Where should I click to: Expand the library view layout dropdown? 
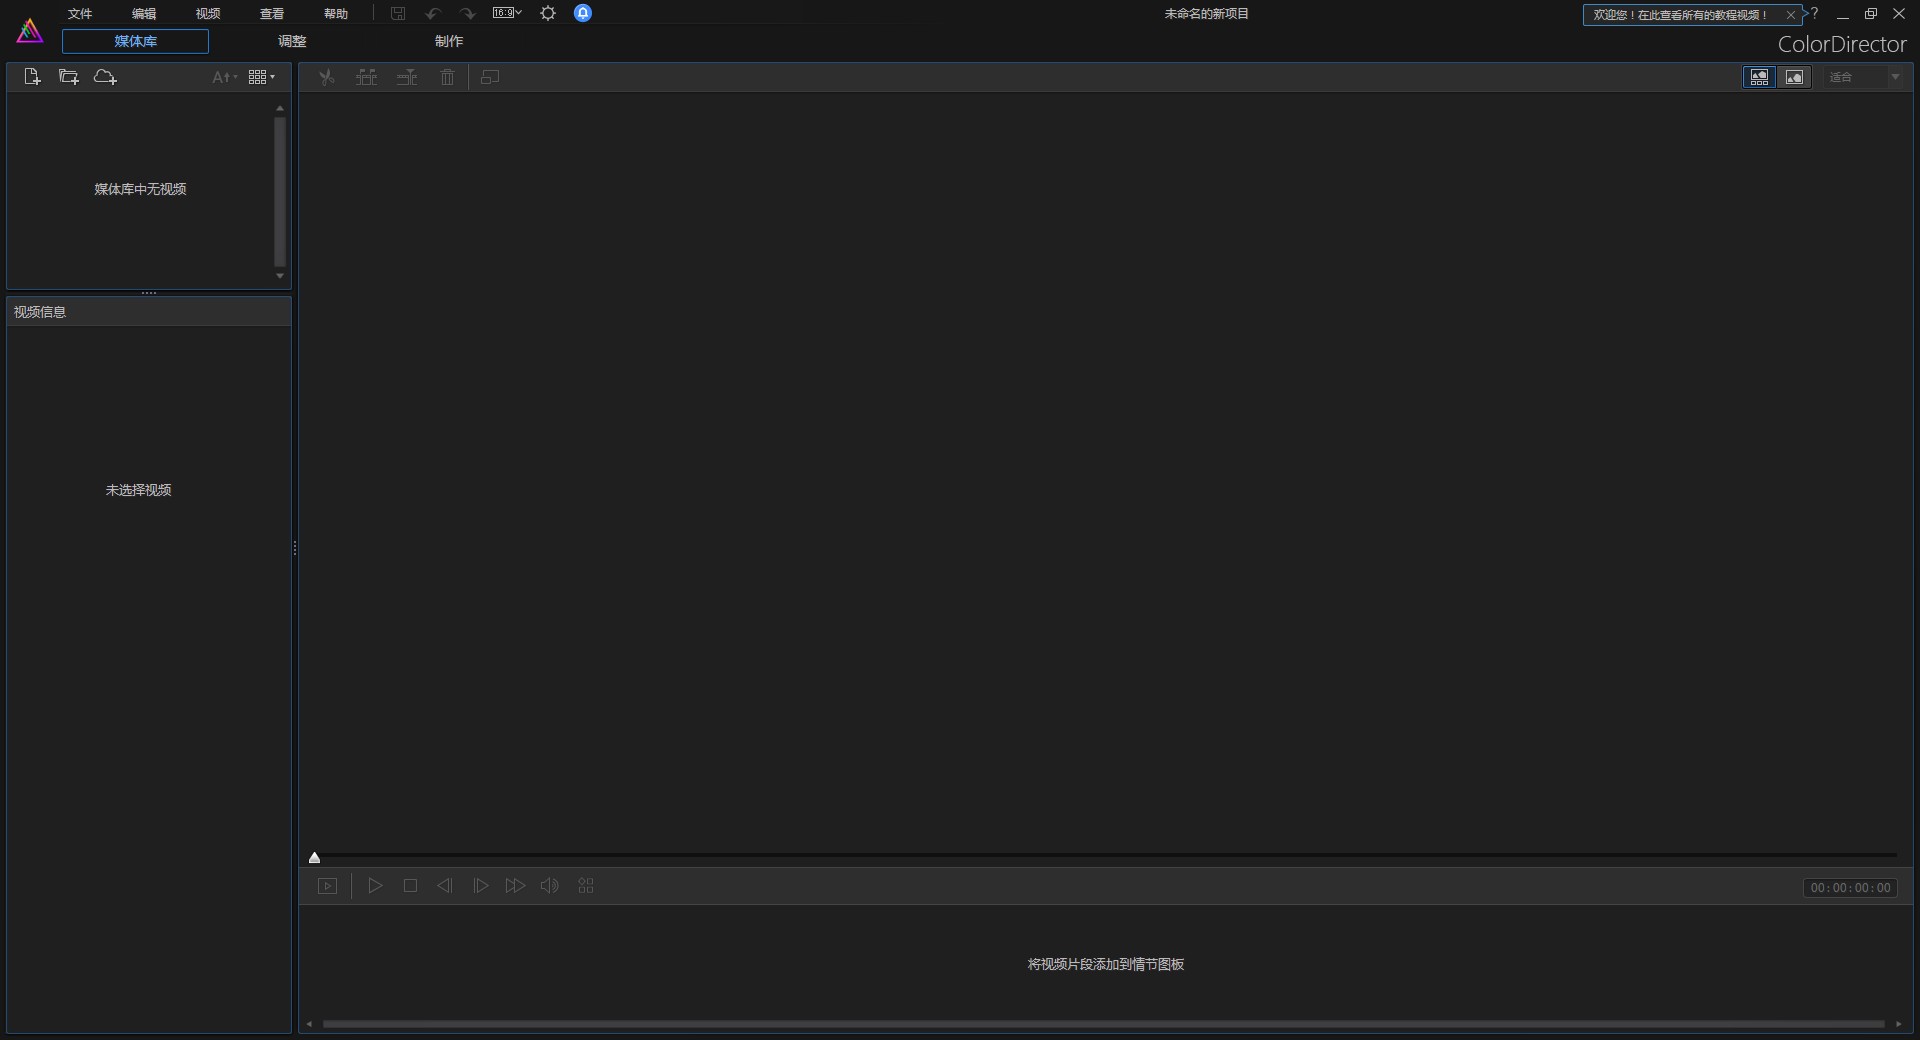point(261,76)
